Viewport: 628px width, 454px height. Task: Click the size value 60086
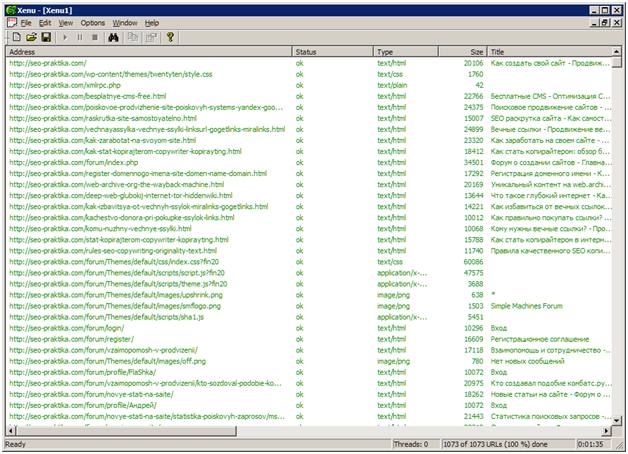click(473, 262)
